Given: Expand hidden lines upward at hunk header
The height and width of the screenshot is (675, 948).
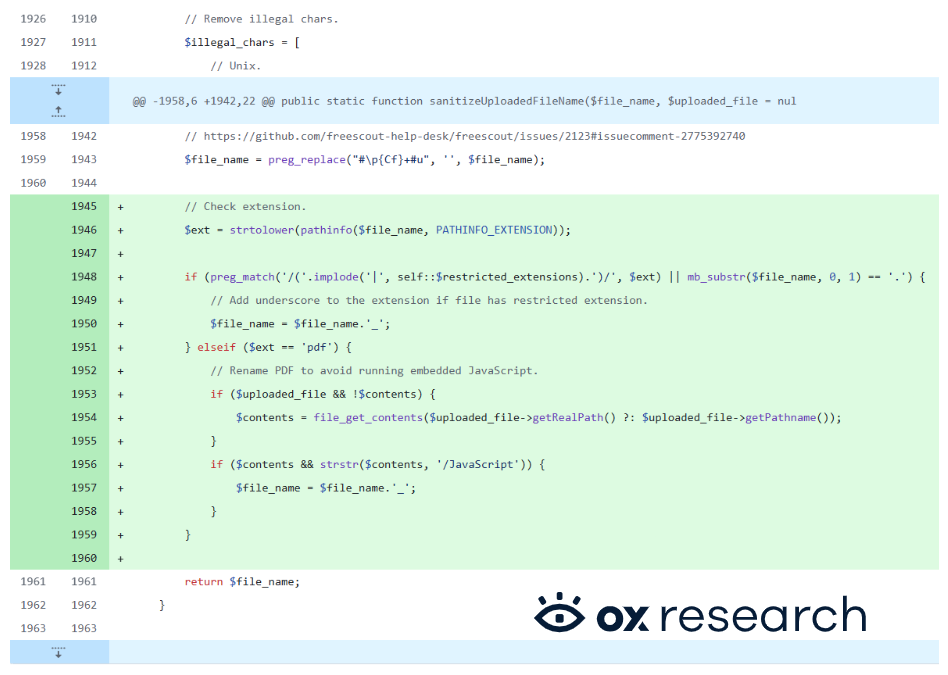Looking at the screenshot, I should 59,110.
